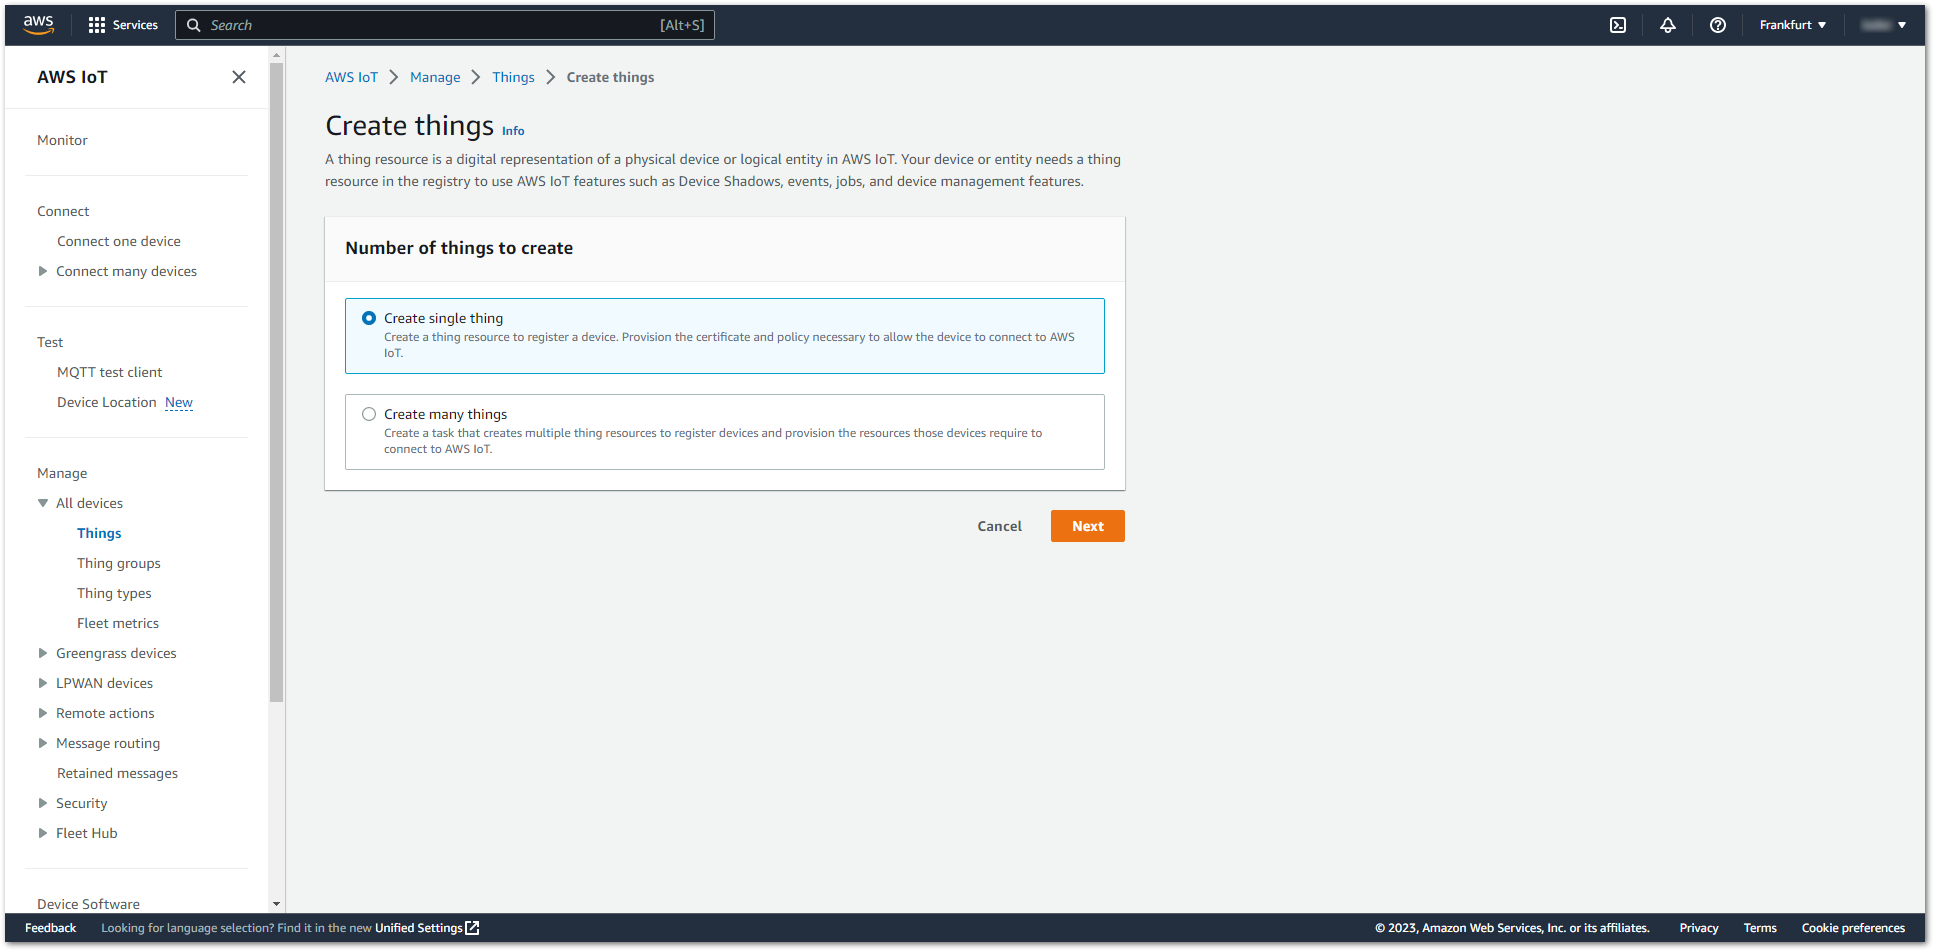Expand the Security section

(x=43, y=803)
